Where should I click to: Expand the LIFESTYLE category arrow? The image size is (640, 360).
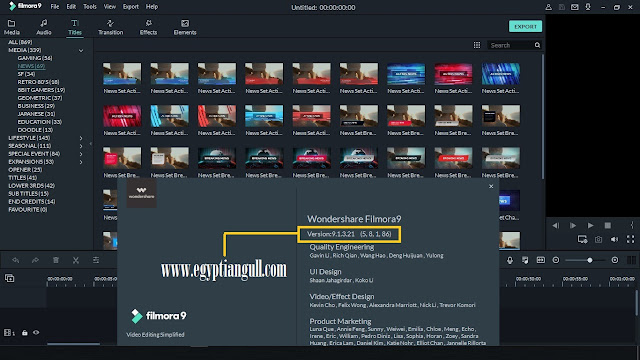(81, 138)
